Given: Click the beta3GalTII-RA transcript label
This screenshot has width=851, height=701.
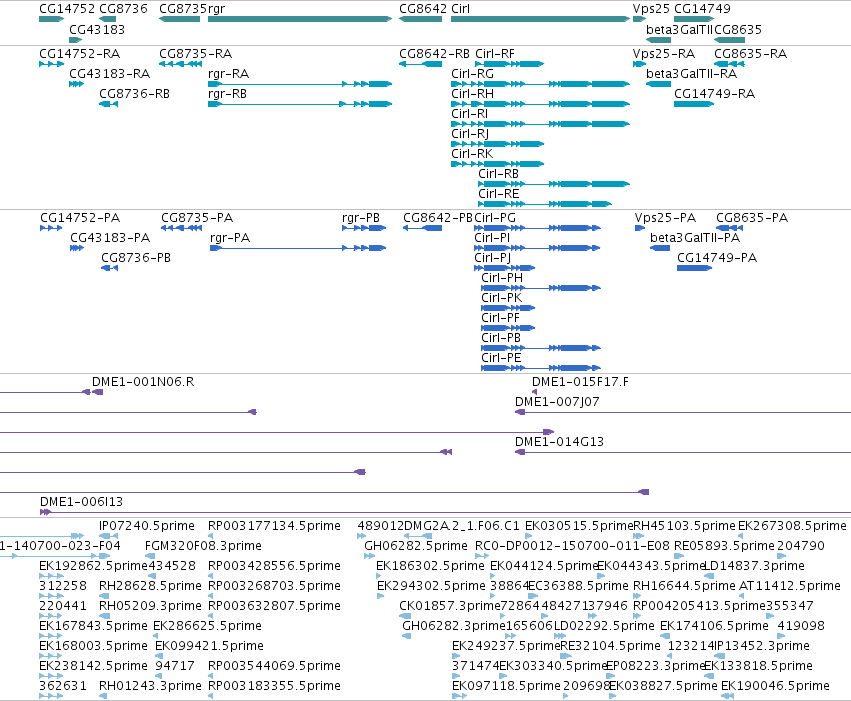Looking at the screenshot, I should (691, 74).
